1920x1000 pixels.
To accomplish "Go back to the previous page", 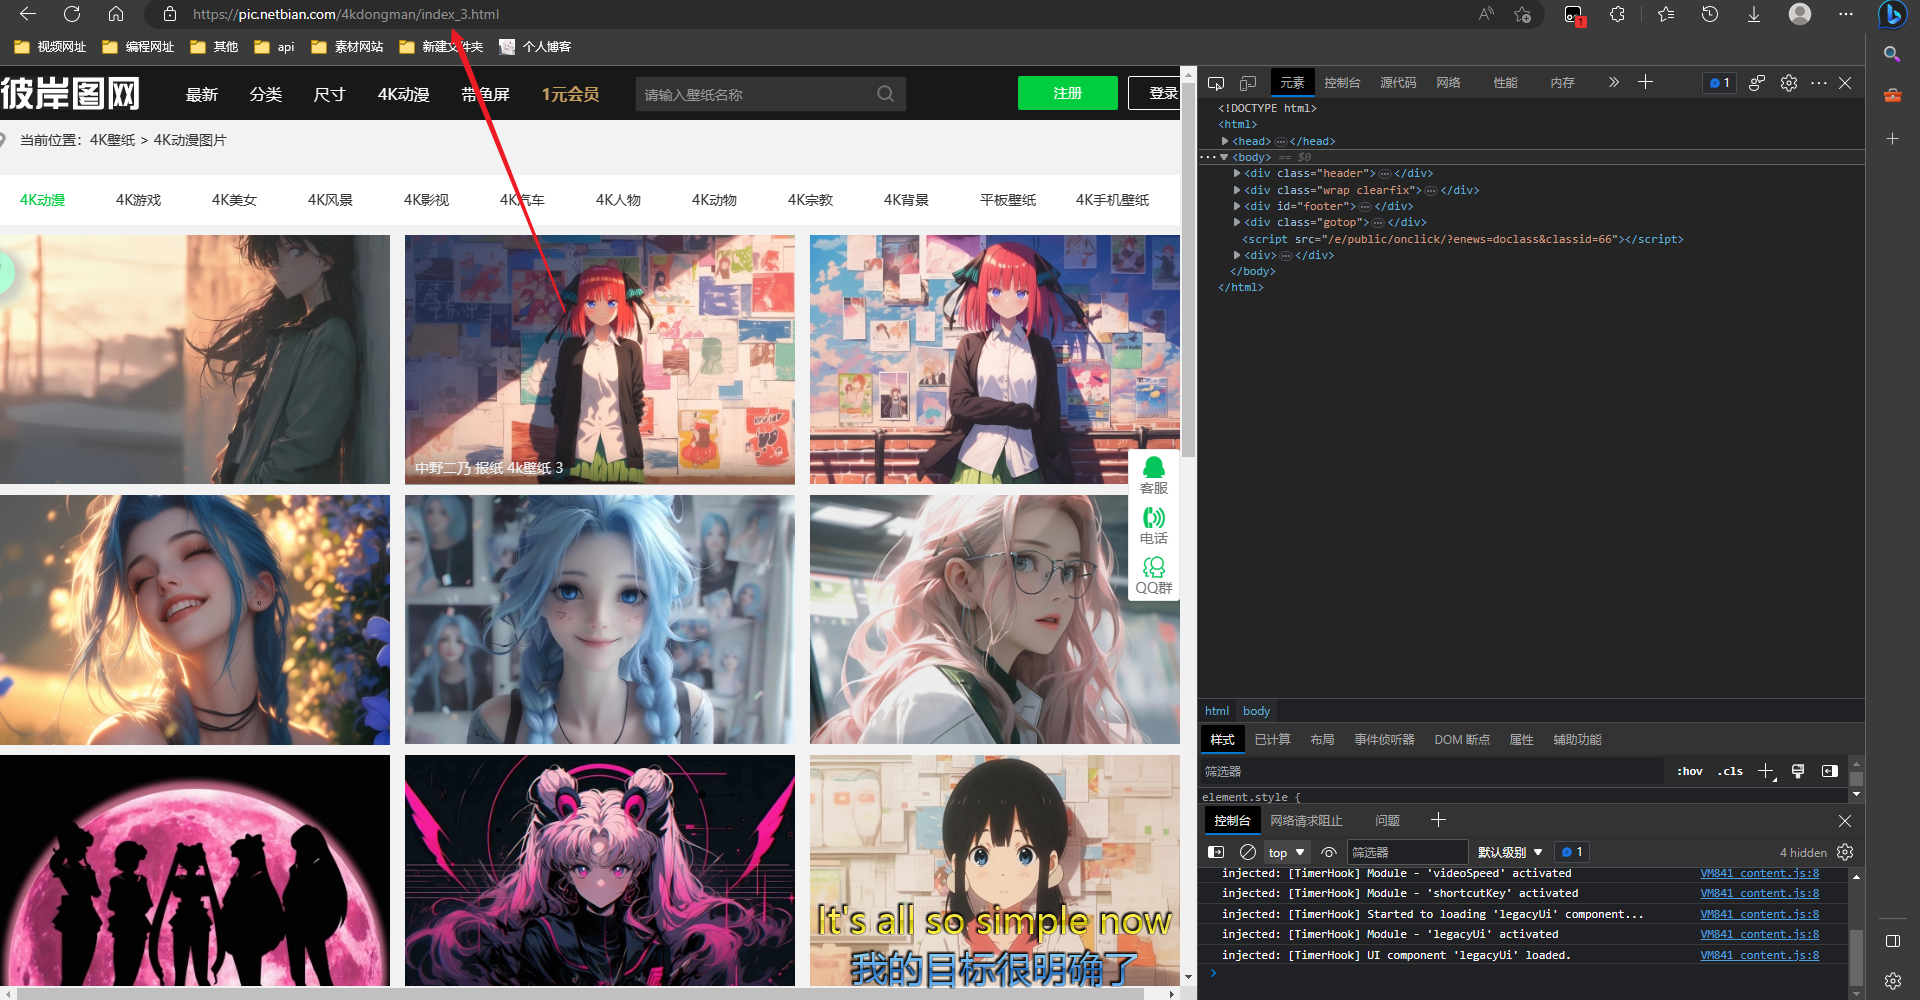I will tap(28, 14).
